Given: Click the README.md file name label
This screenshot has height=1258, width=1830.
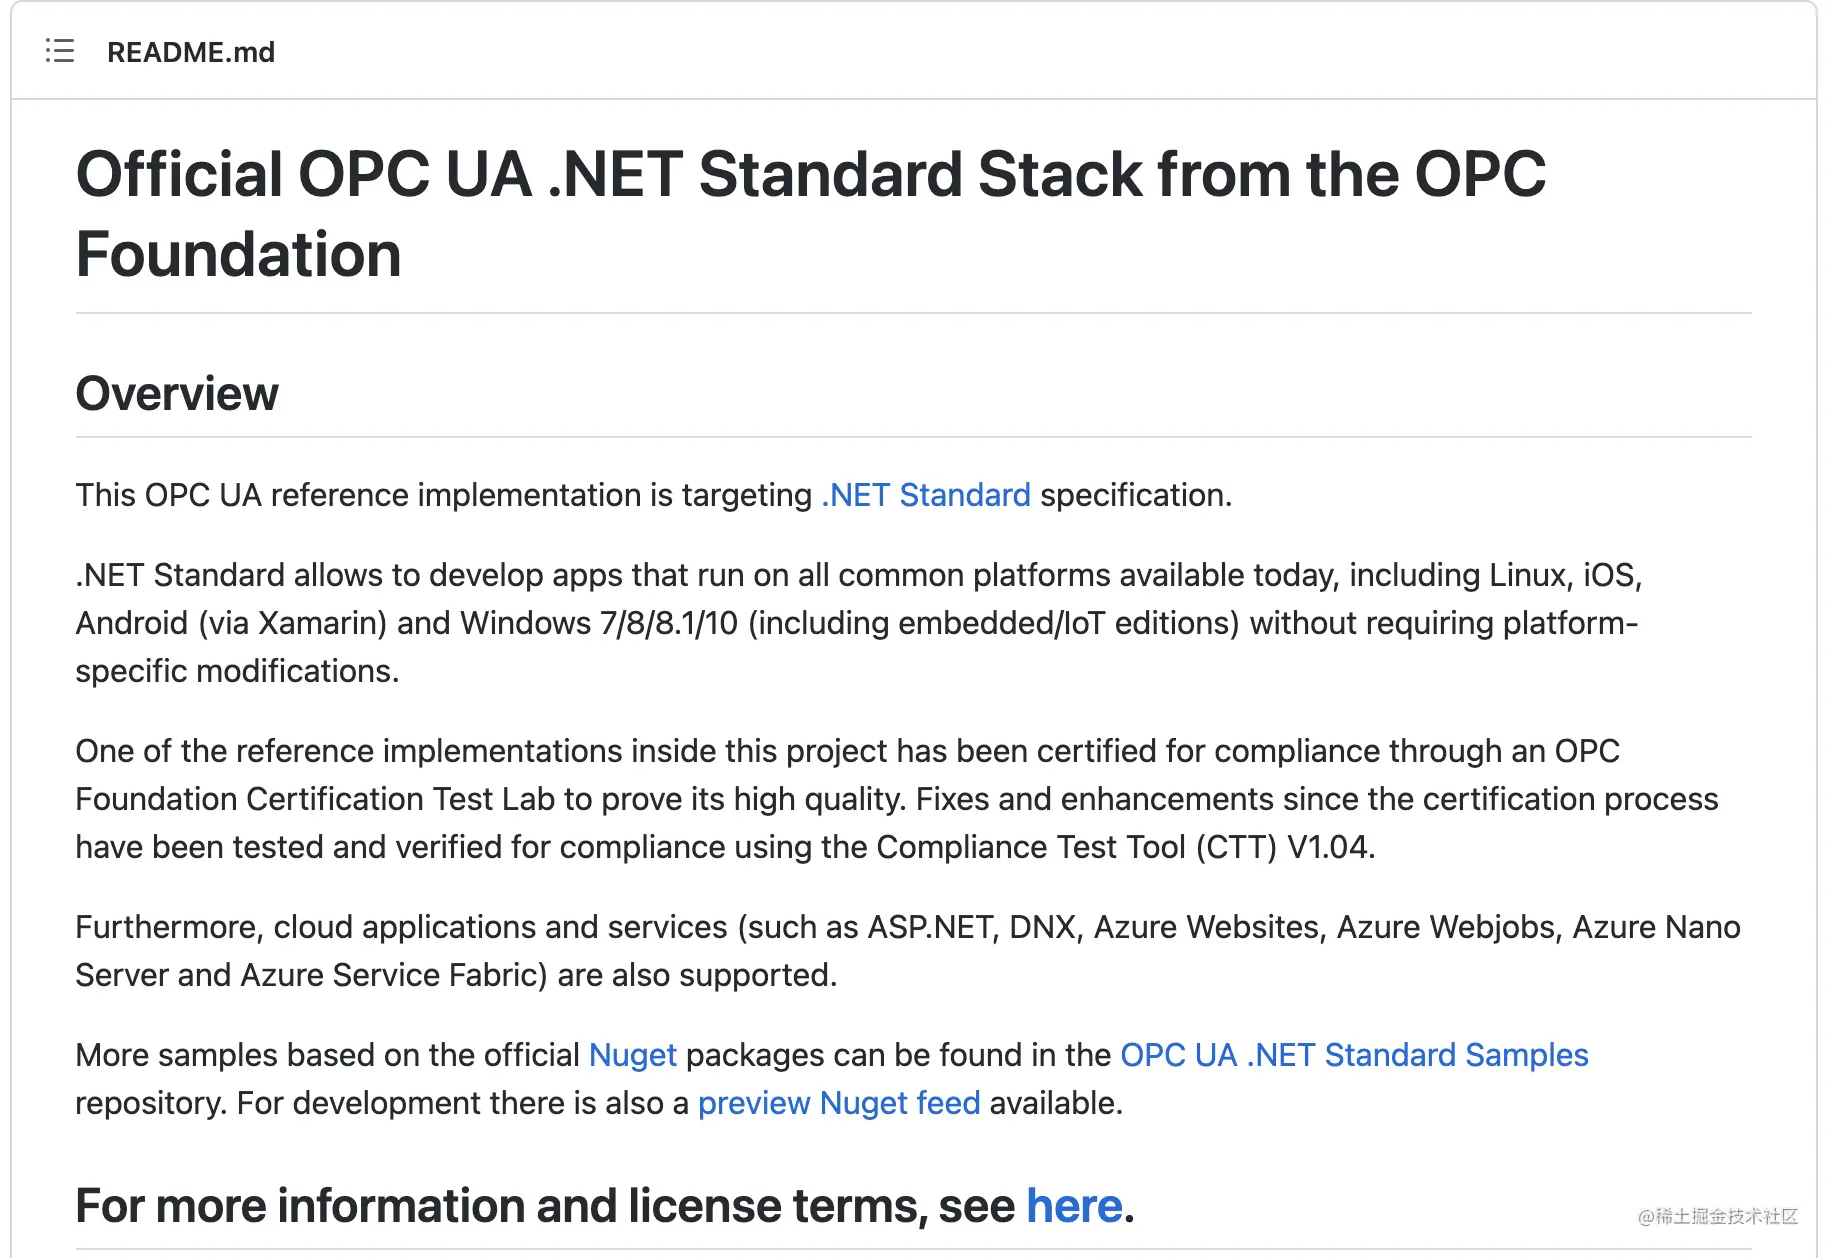Looking at the screenshot, I should click(x=191, y=52).
